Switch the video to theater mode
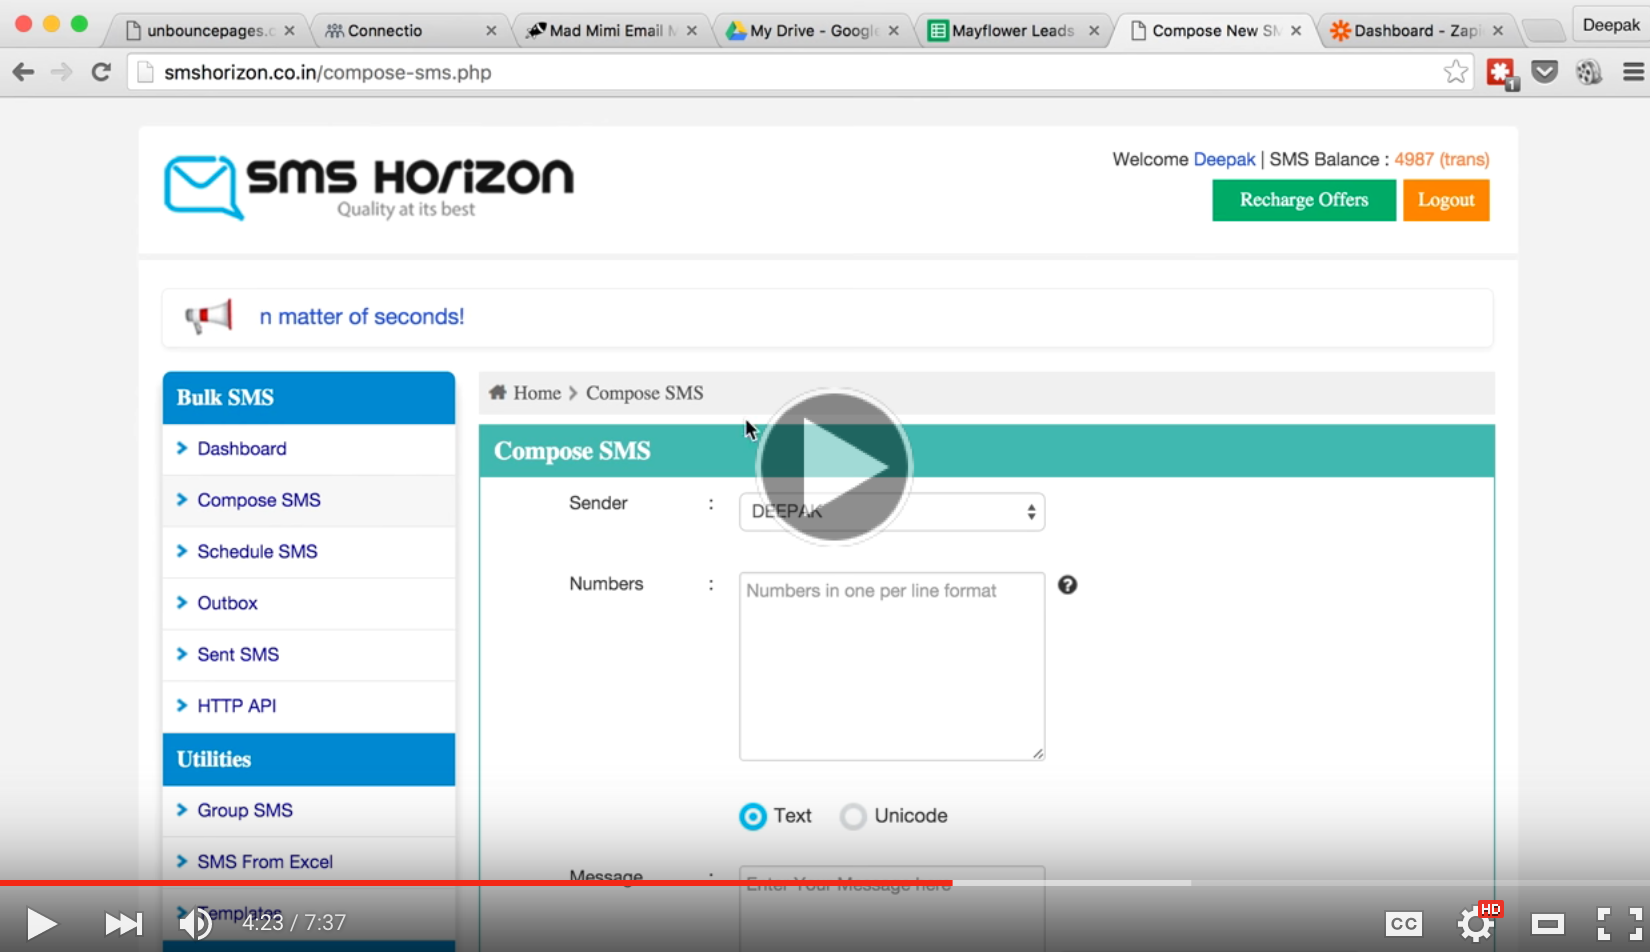Viewport: 1650px width, 952px height. tap(1548, 924)
